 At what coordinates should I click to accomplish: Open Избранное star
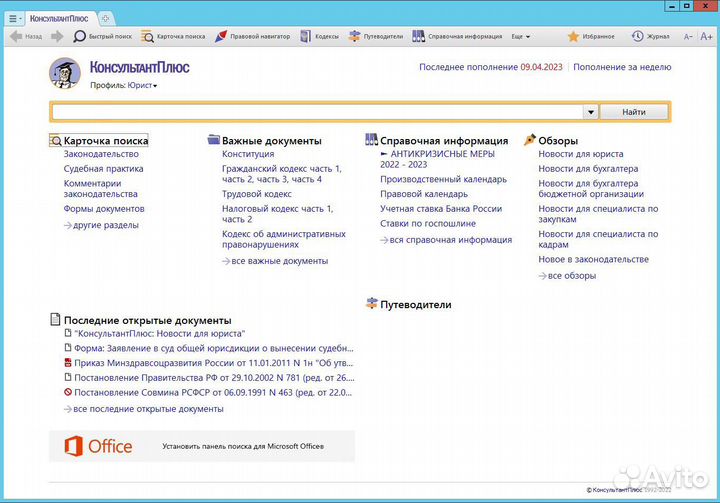tap(591, 36)
